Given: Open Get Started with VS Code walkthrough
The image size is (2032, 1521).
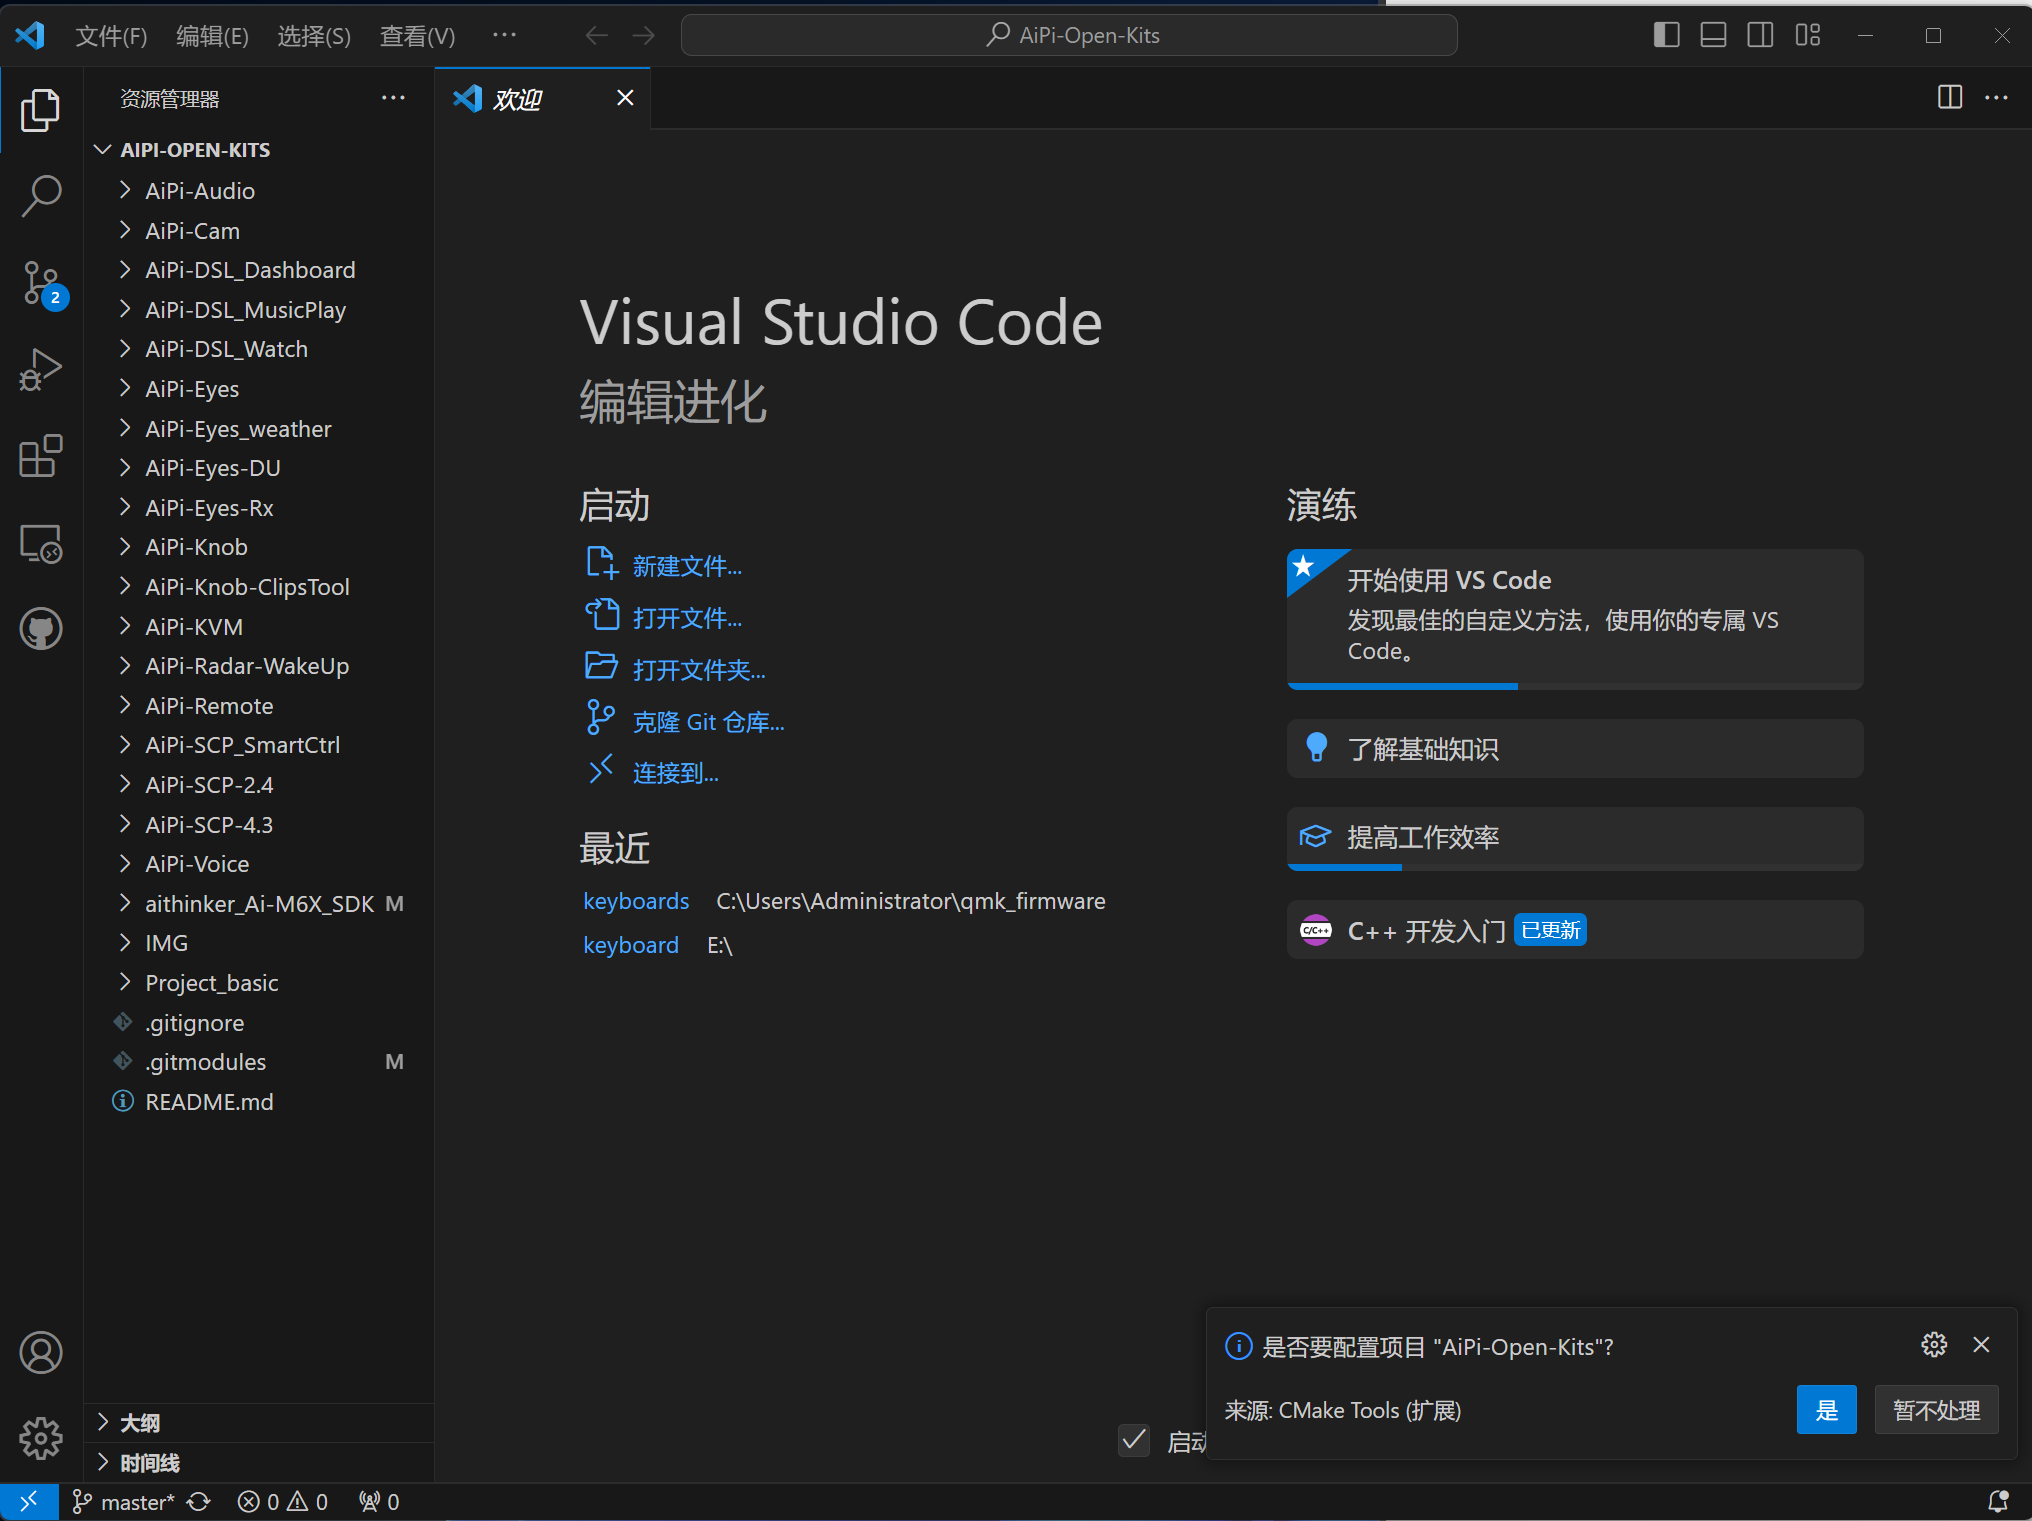Looking at the screenshot, I should click(x=1575, y=618).
